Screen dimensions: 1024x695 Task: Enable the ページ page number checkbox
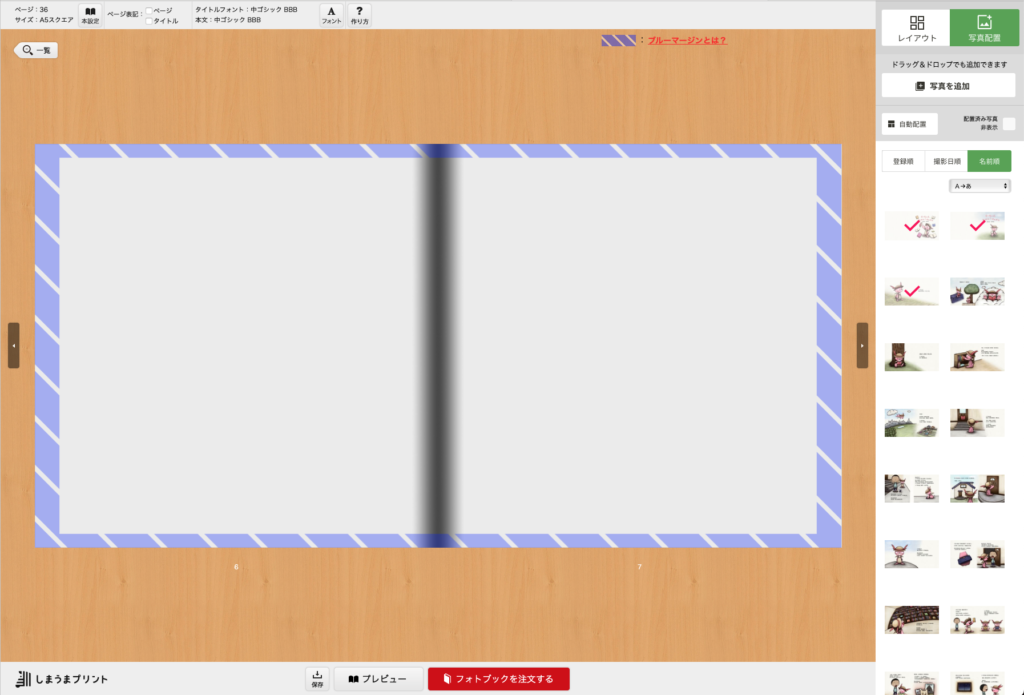[149, 10]
